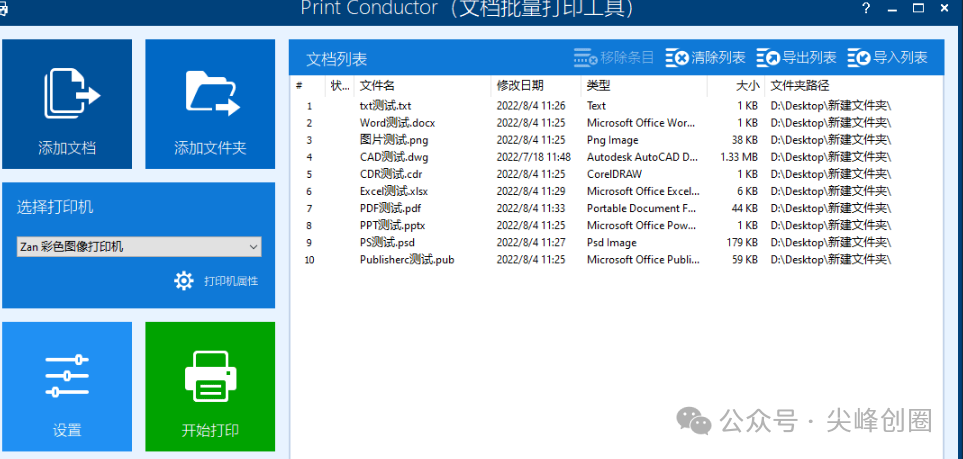
Task: Click the 2022/7/18 11:48 date cell
Action: 534,157
